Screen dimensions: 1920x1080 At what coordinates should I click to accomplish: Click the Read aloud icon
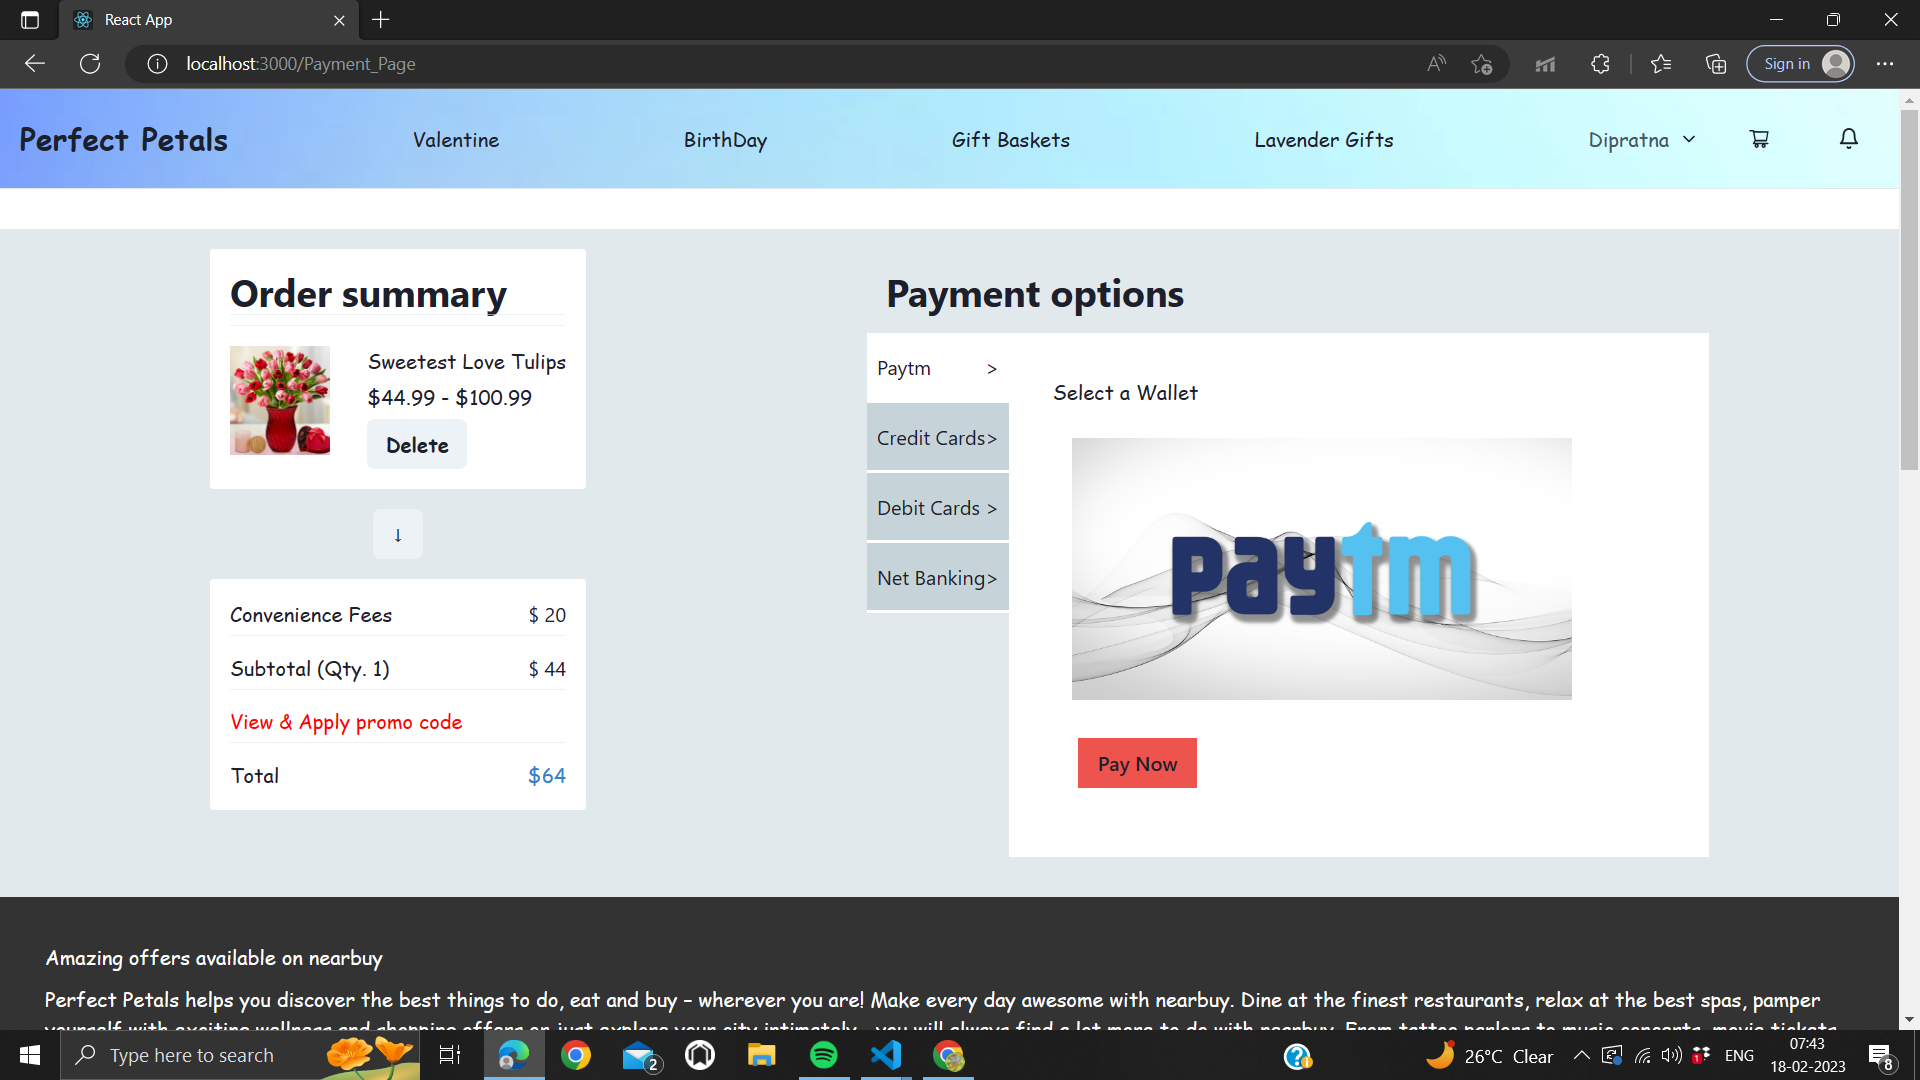(x=1436, y=64)
